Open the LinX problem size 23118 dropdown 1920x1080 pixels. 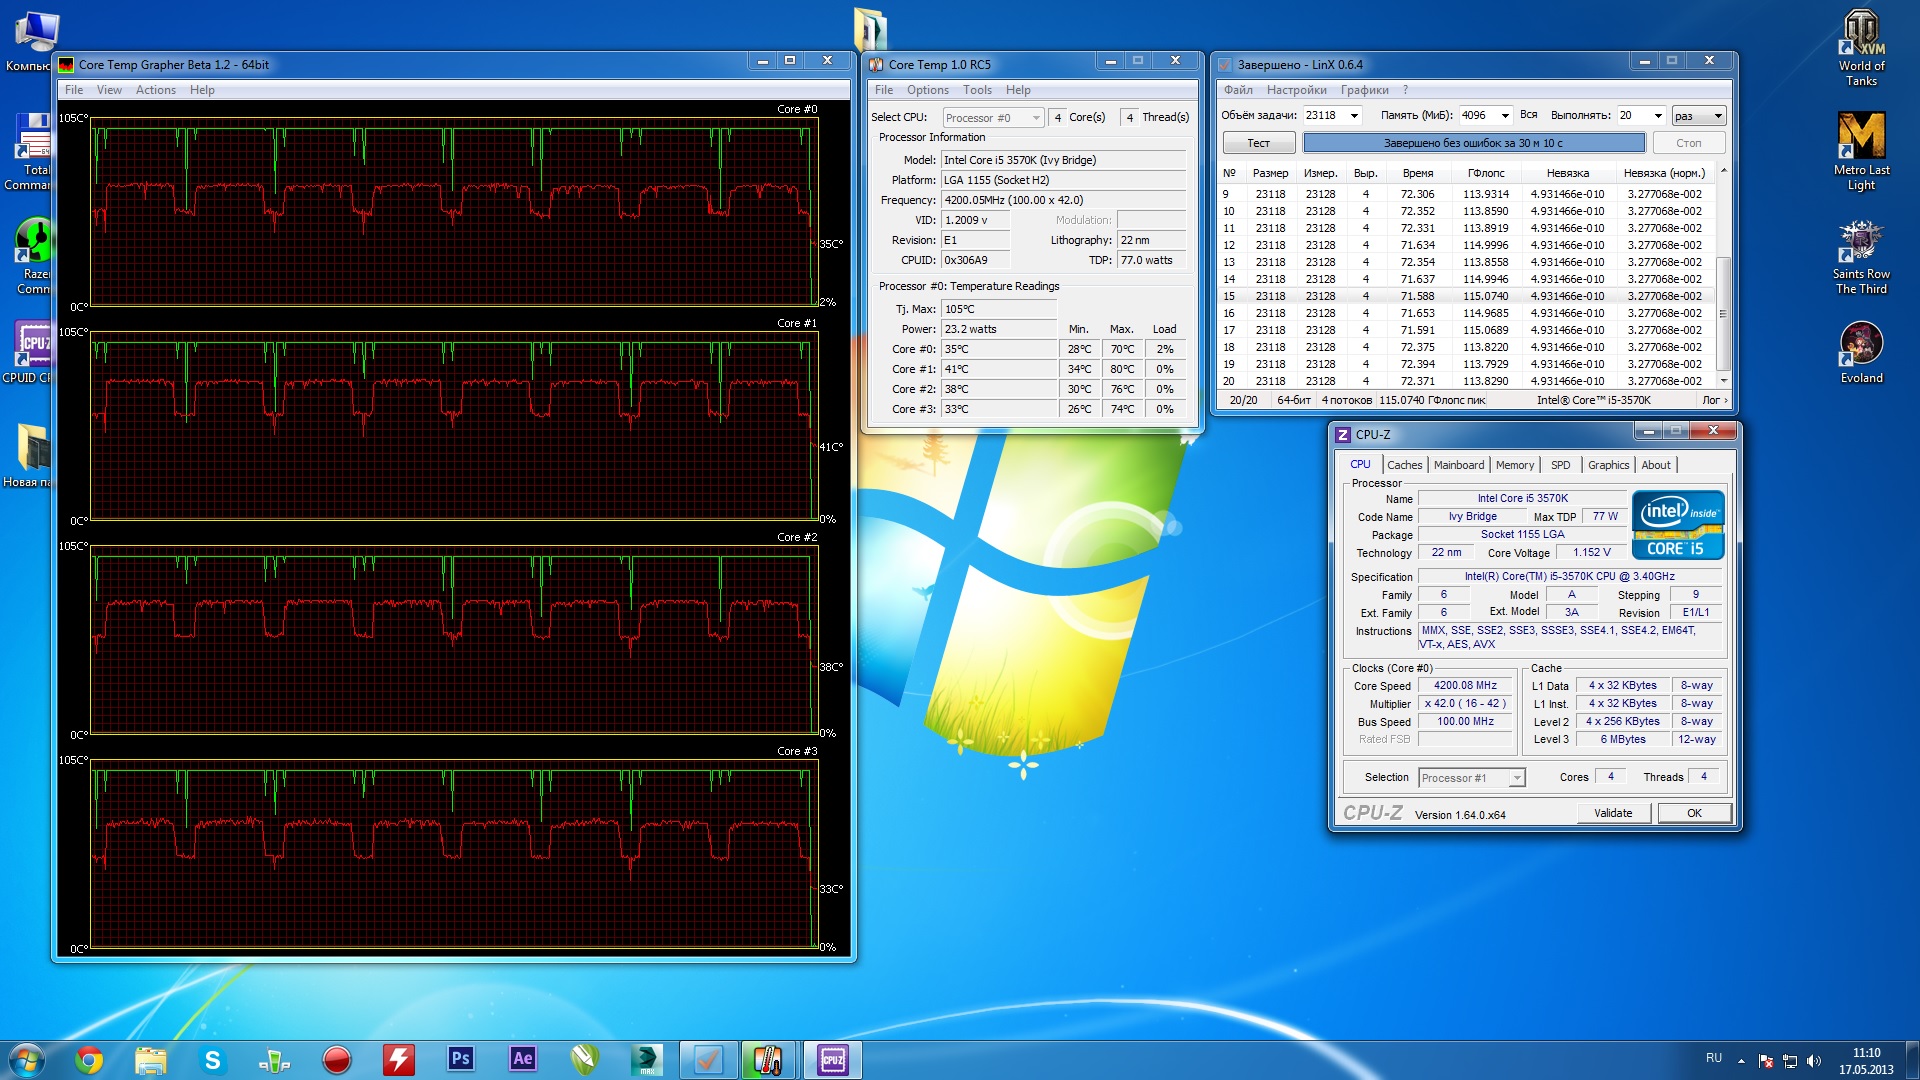tap(1354, 116)
